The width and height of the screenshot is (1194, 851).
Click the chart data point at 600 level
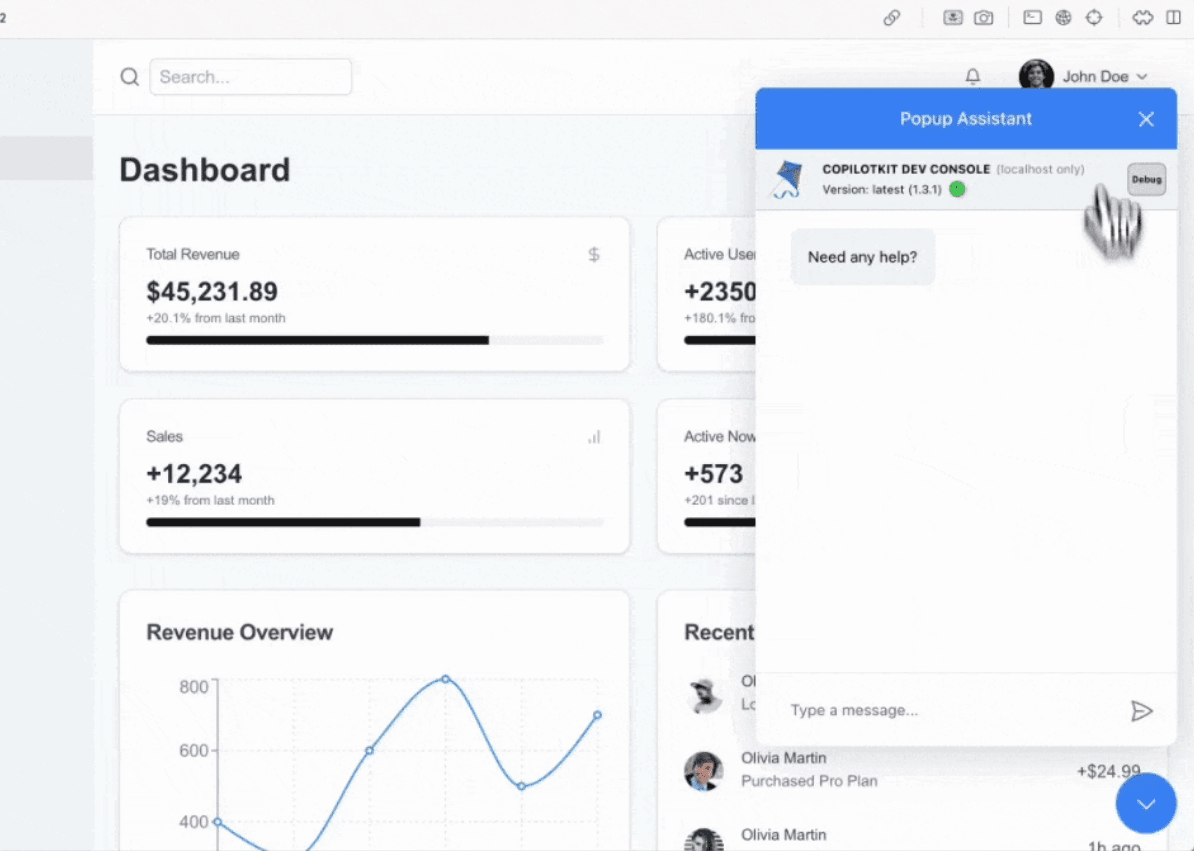(x=369, y=751)
